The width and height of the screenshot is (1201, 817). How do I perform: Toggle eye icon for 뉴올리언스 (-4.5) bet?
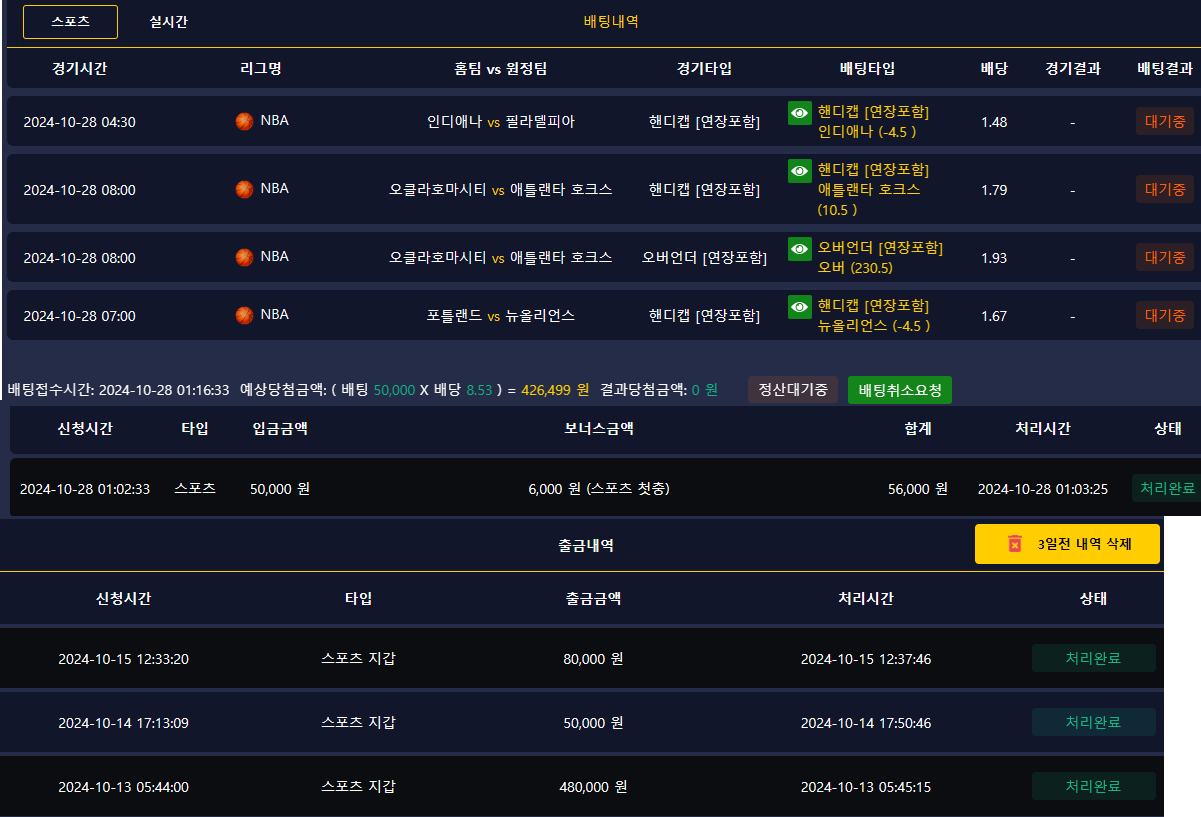799,306
